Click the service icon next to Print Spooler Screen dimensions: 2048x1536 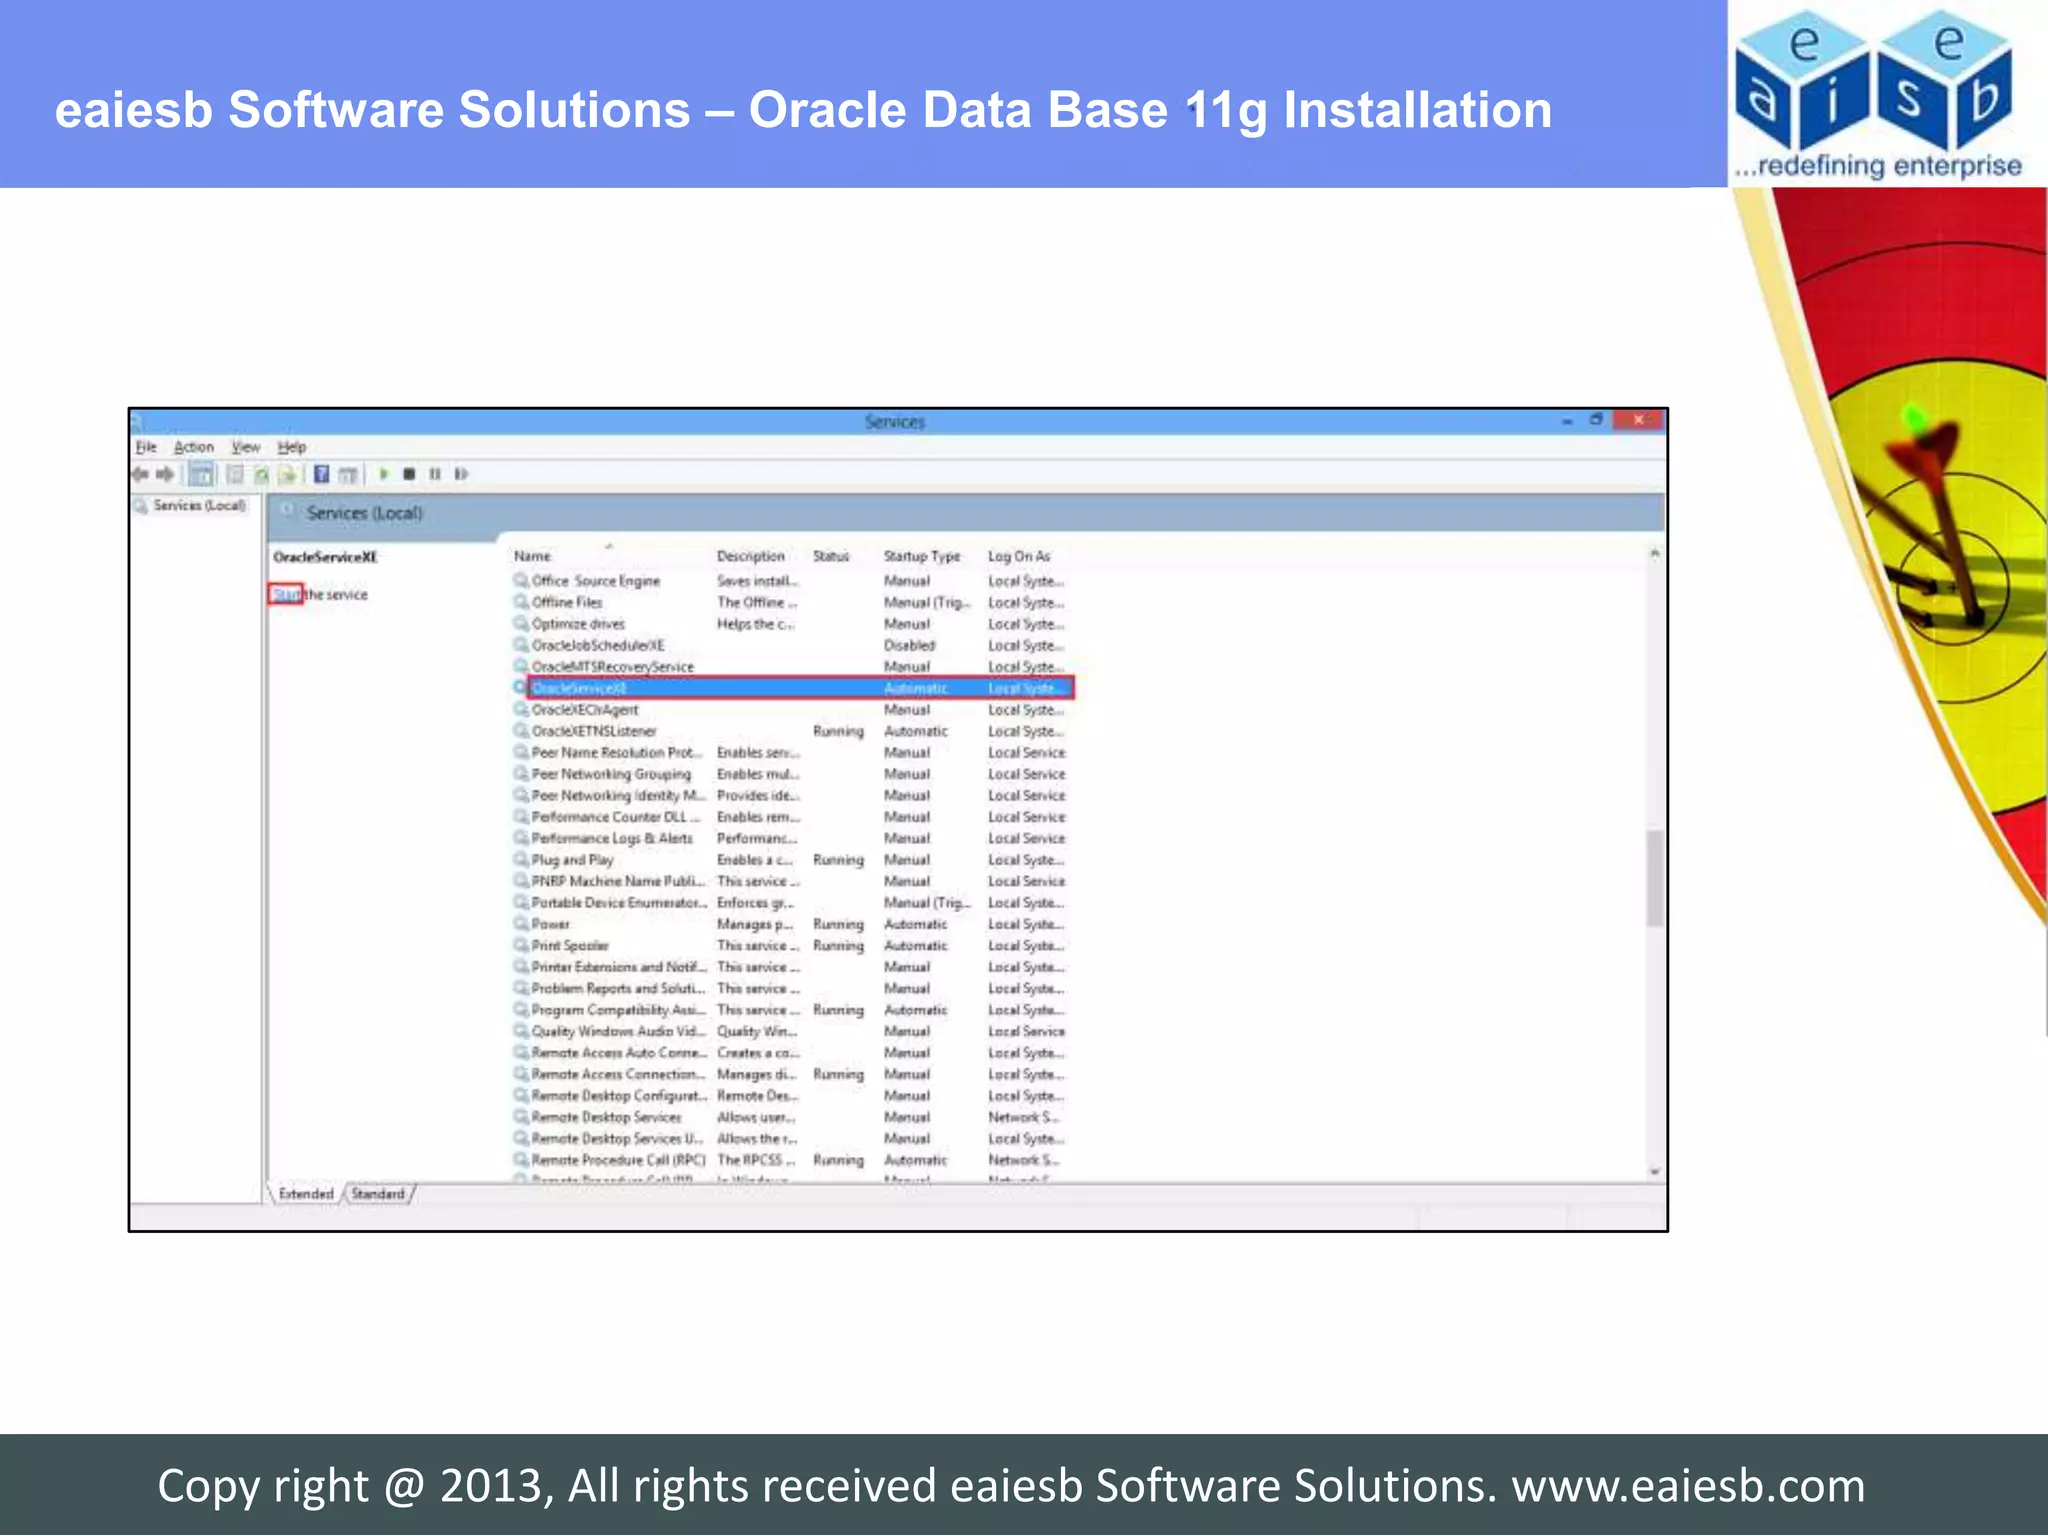coord(521,945)
